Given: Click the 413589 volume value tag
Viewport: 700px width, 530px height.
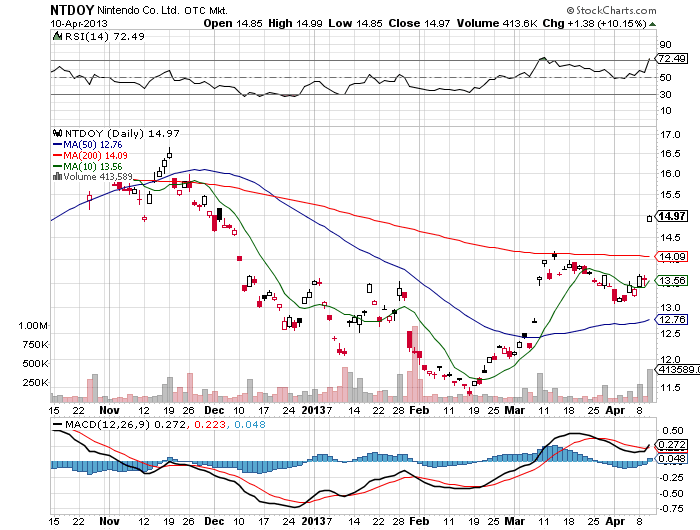Looking at the screenshot, I should pyautogui.click(x=676, y=369).
